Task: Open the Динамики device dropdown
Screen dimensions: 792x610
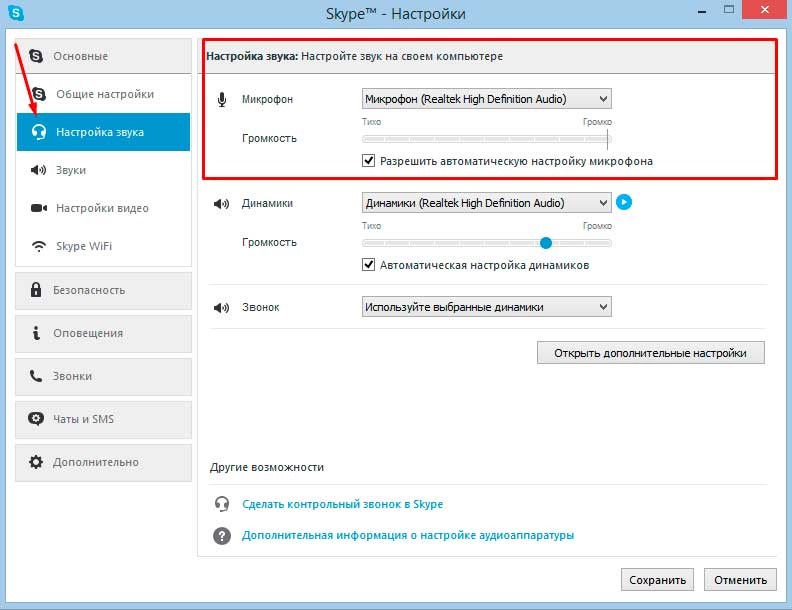Action: [486, 203]
